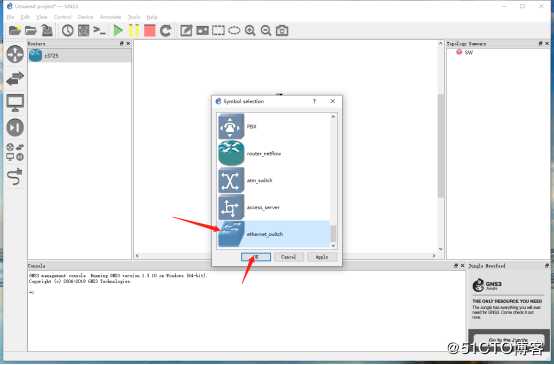Image resolution: width=554 pixels, height=365 pixels.
Task: Select the Add a note tool
Action: [x=186, y=30]
